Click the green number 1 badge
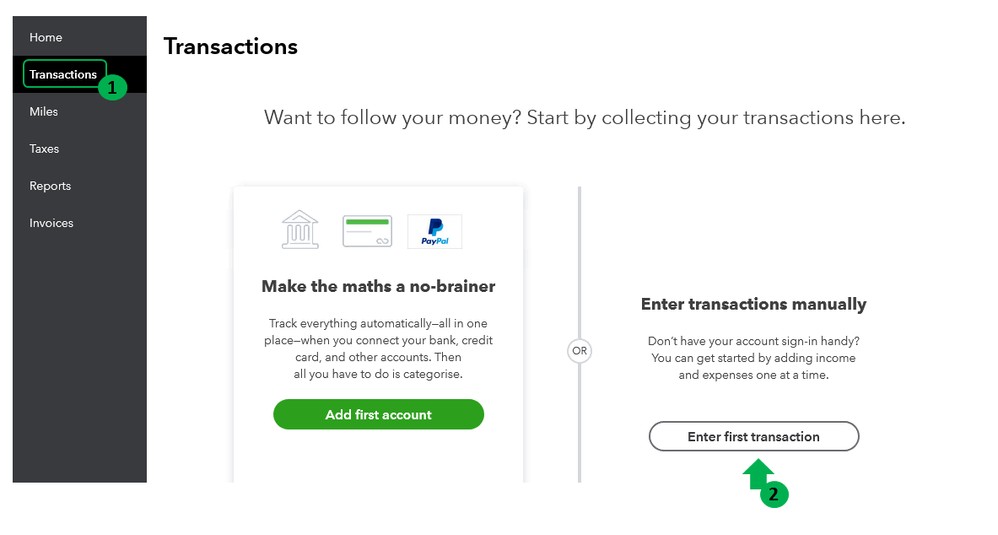998x535 pixels. pos(112,88)
